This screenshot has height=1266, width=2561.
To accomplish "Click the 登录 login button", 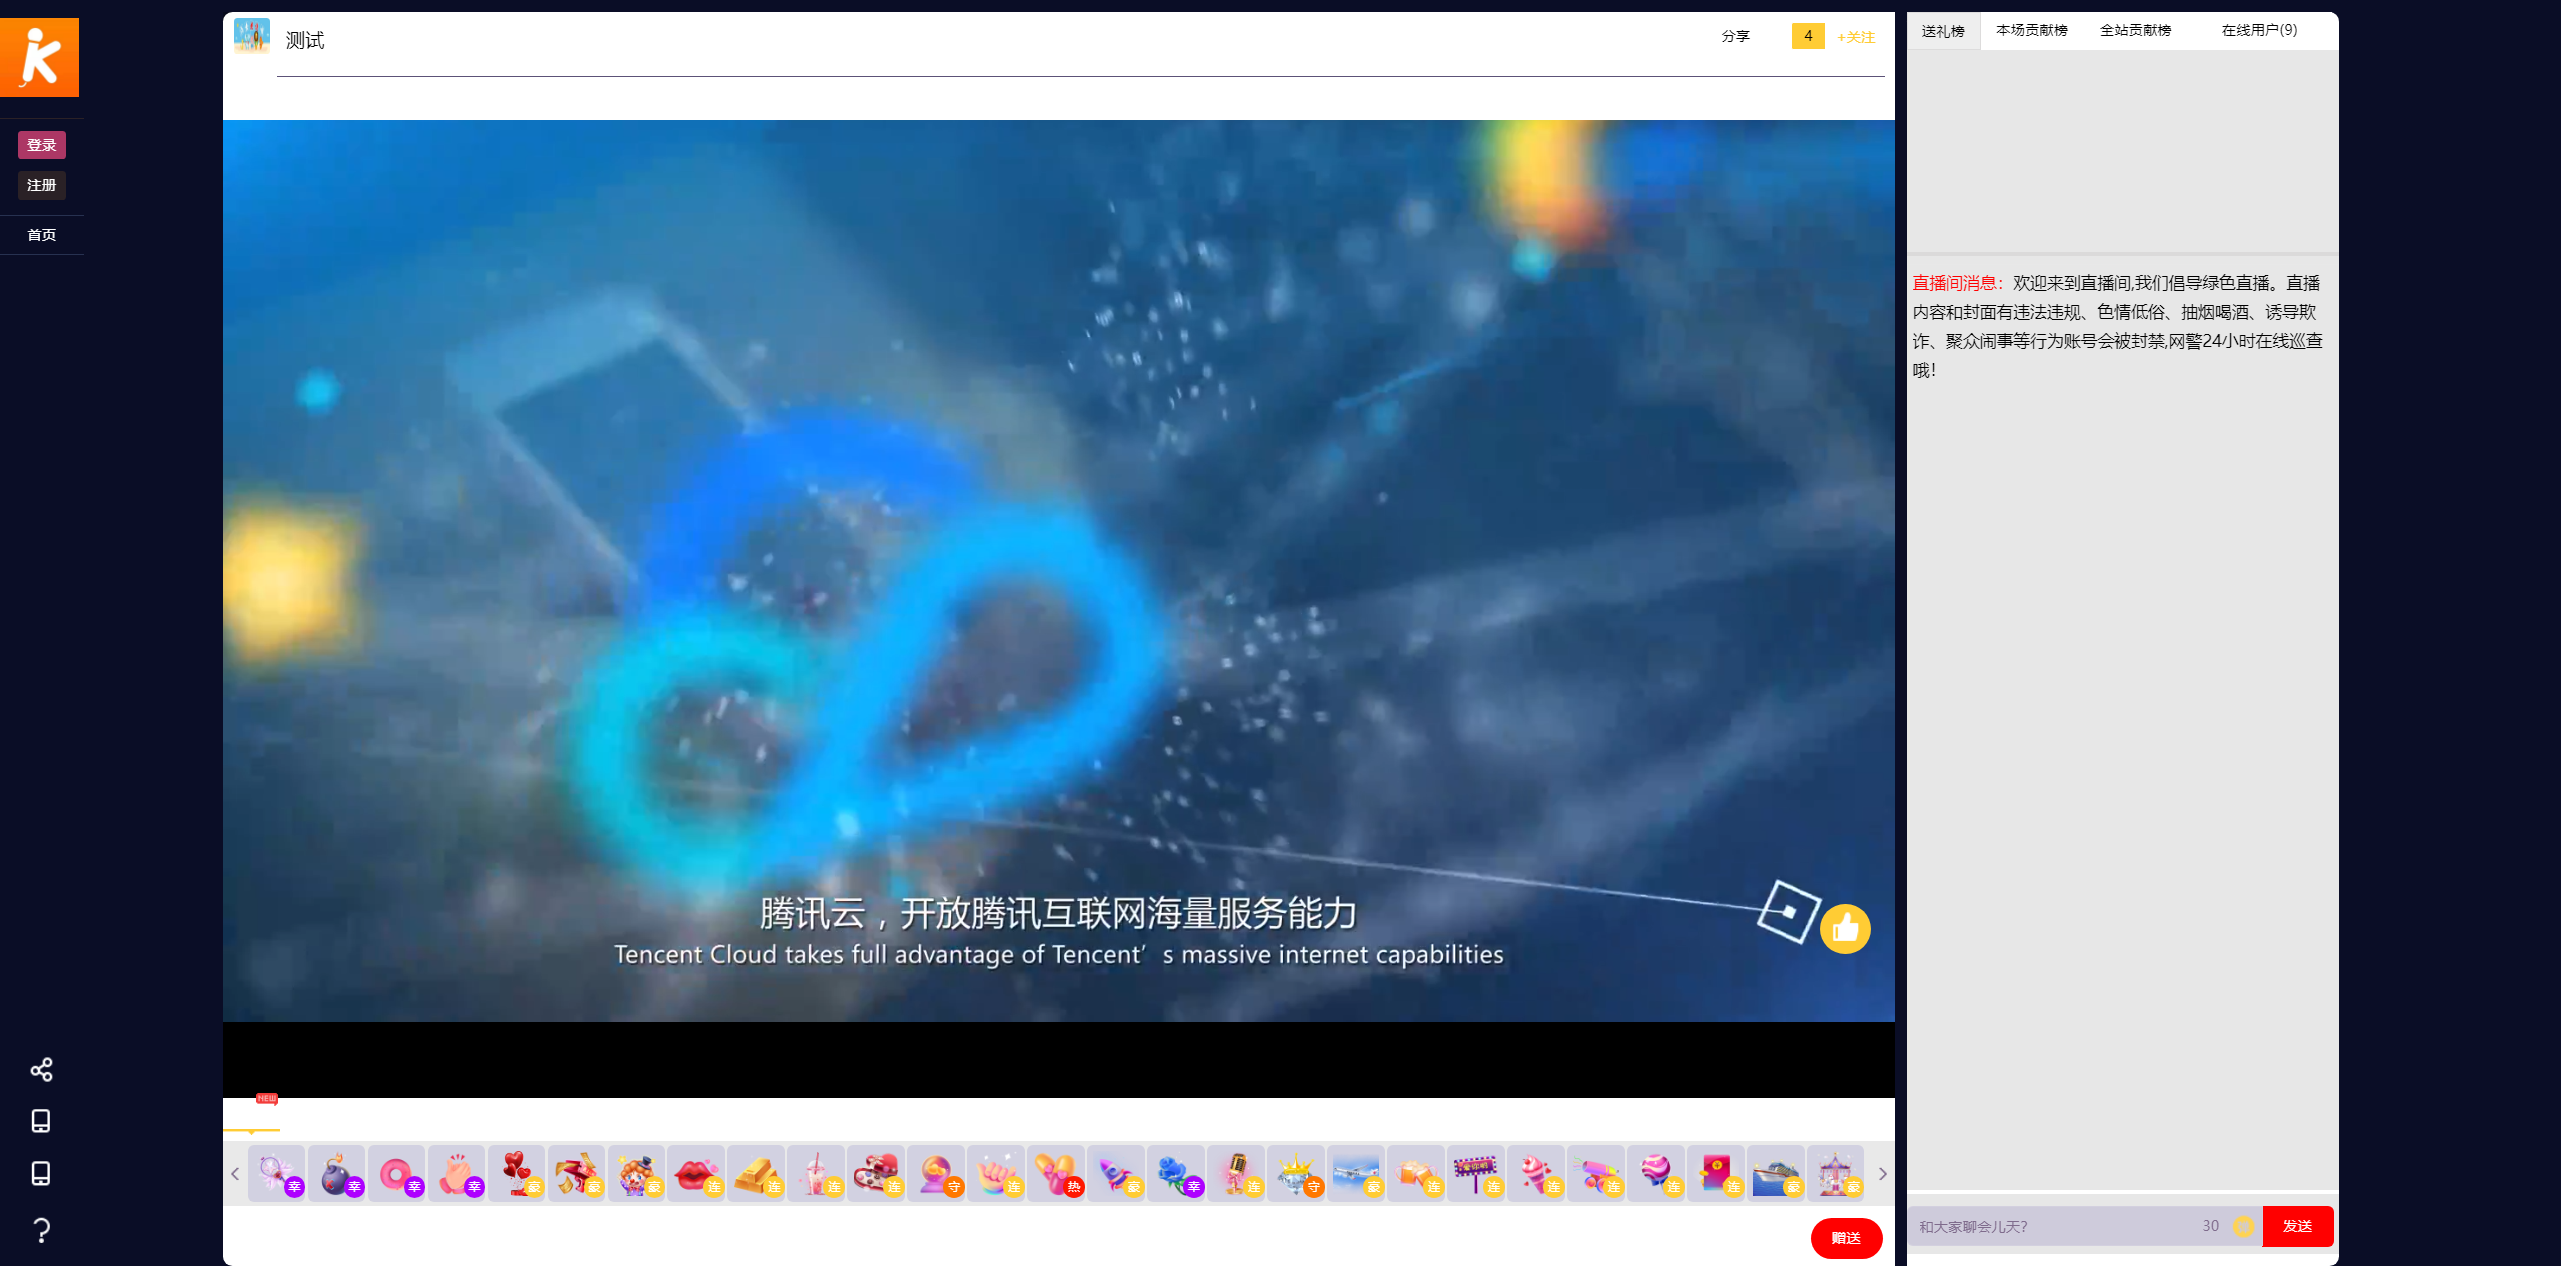I will (41, 145).
